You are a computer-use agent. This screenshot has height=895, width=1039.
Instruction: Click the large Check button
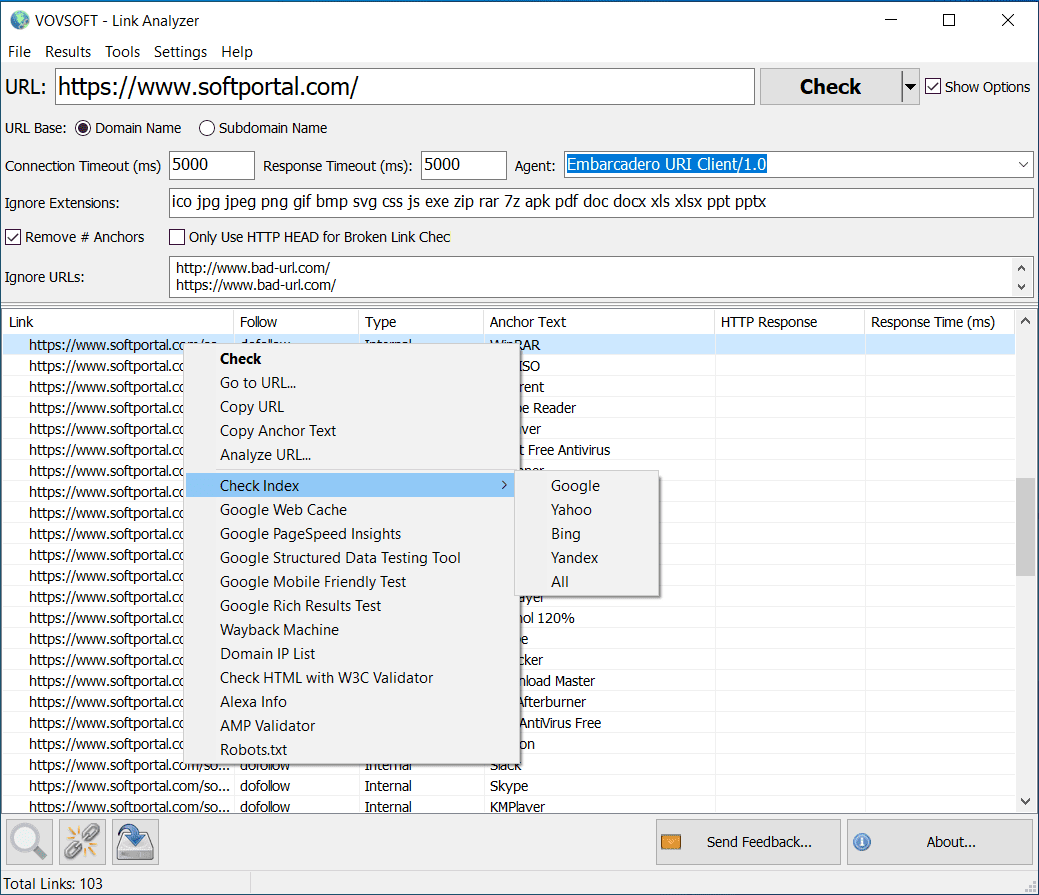tap(830, 87)
